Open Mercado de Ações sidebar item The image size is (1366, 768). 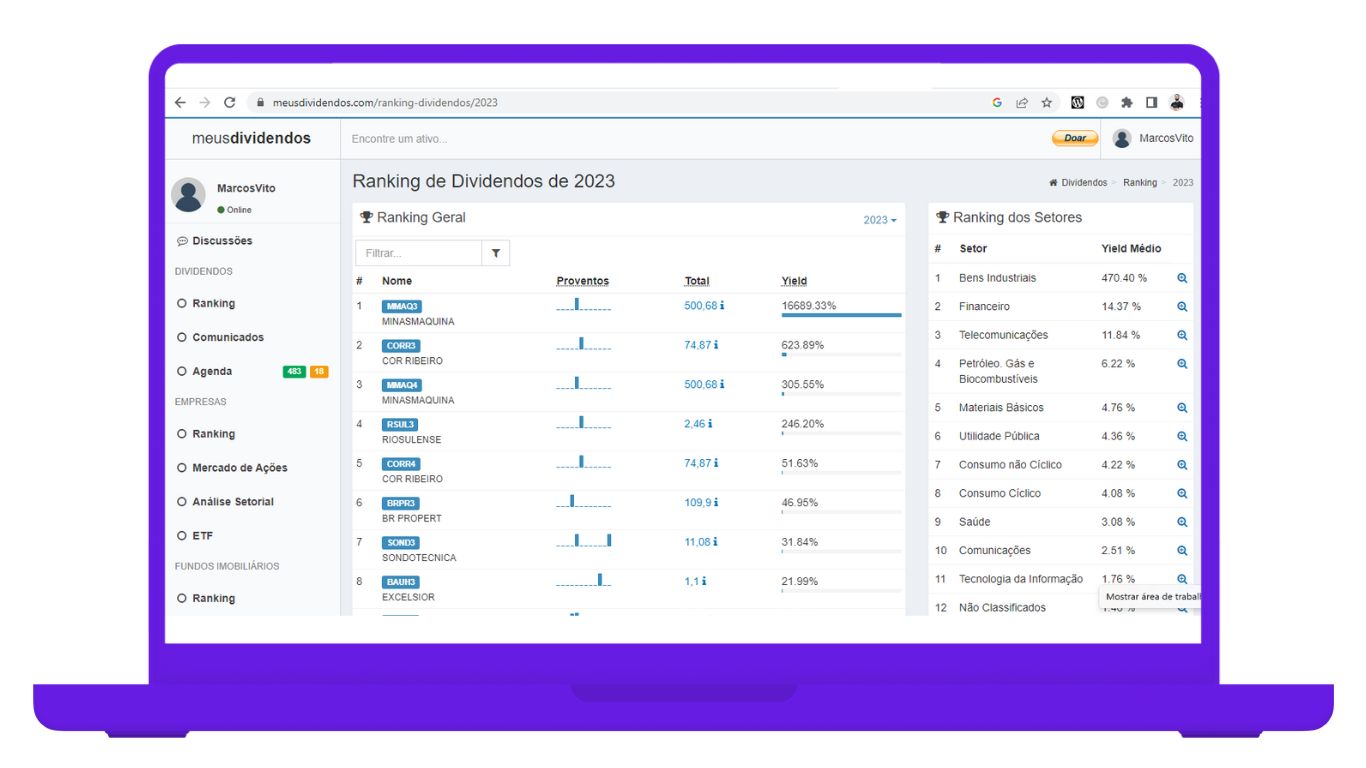coord(239,468)
